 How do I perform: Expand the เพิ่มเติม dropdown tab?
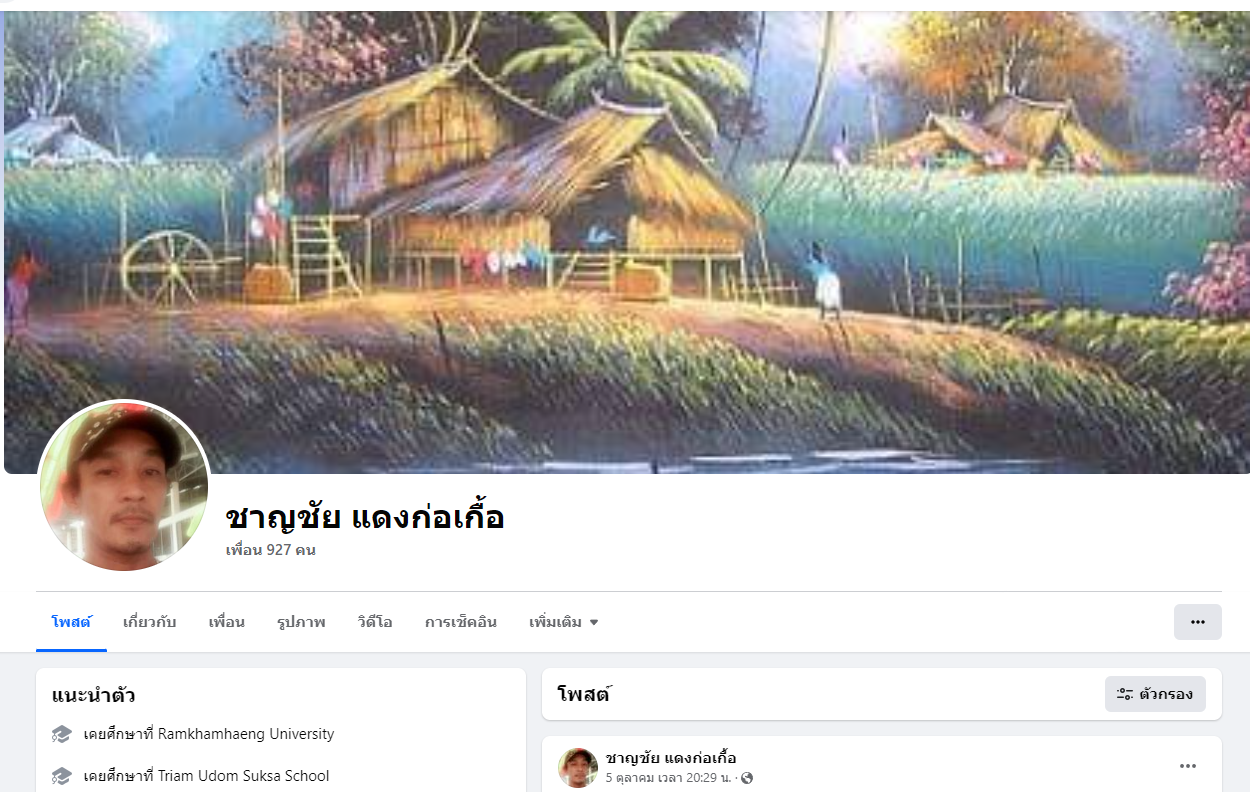564,622
